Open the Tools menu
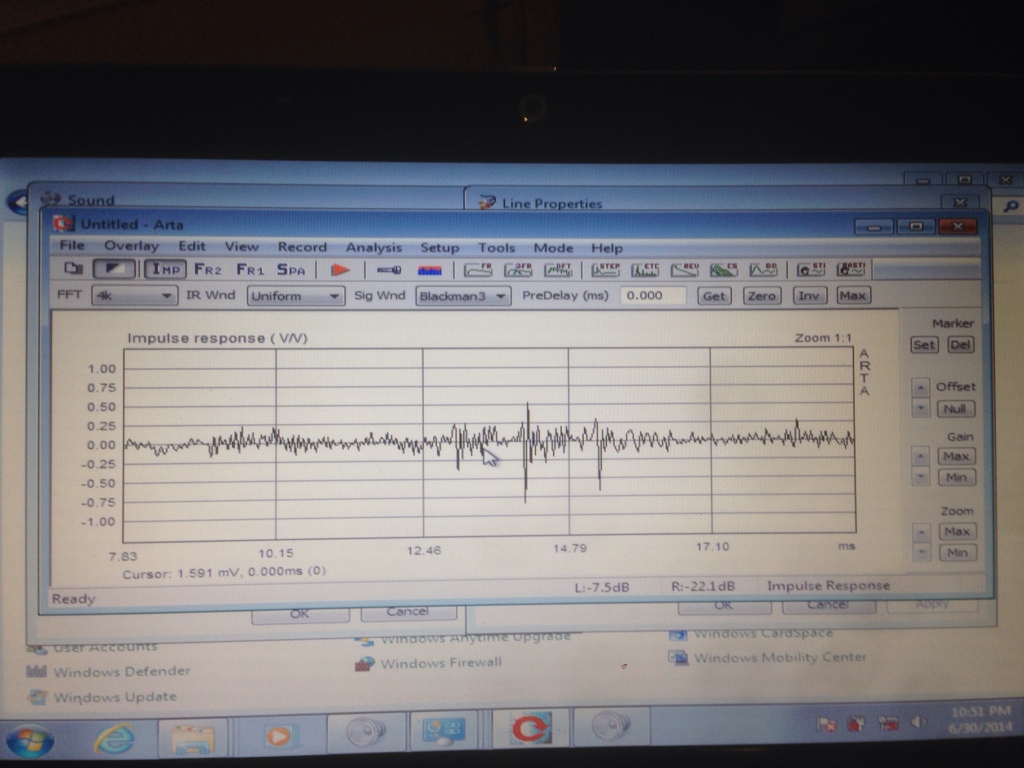 pyautogui.click(x=496, y=248)
